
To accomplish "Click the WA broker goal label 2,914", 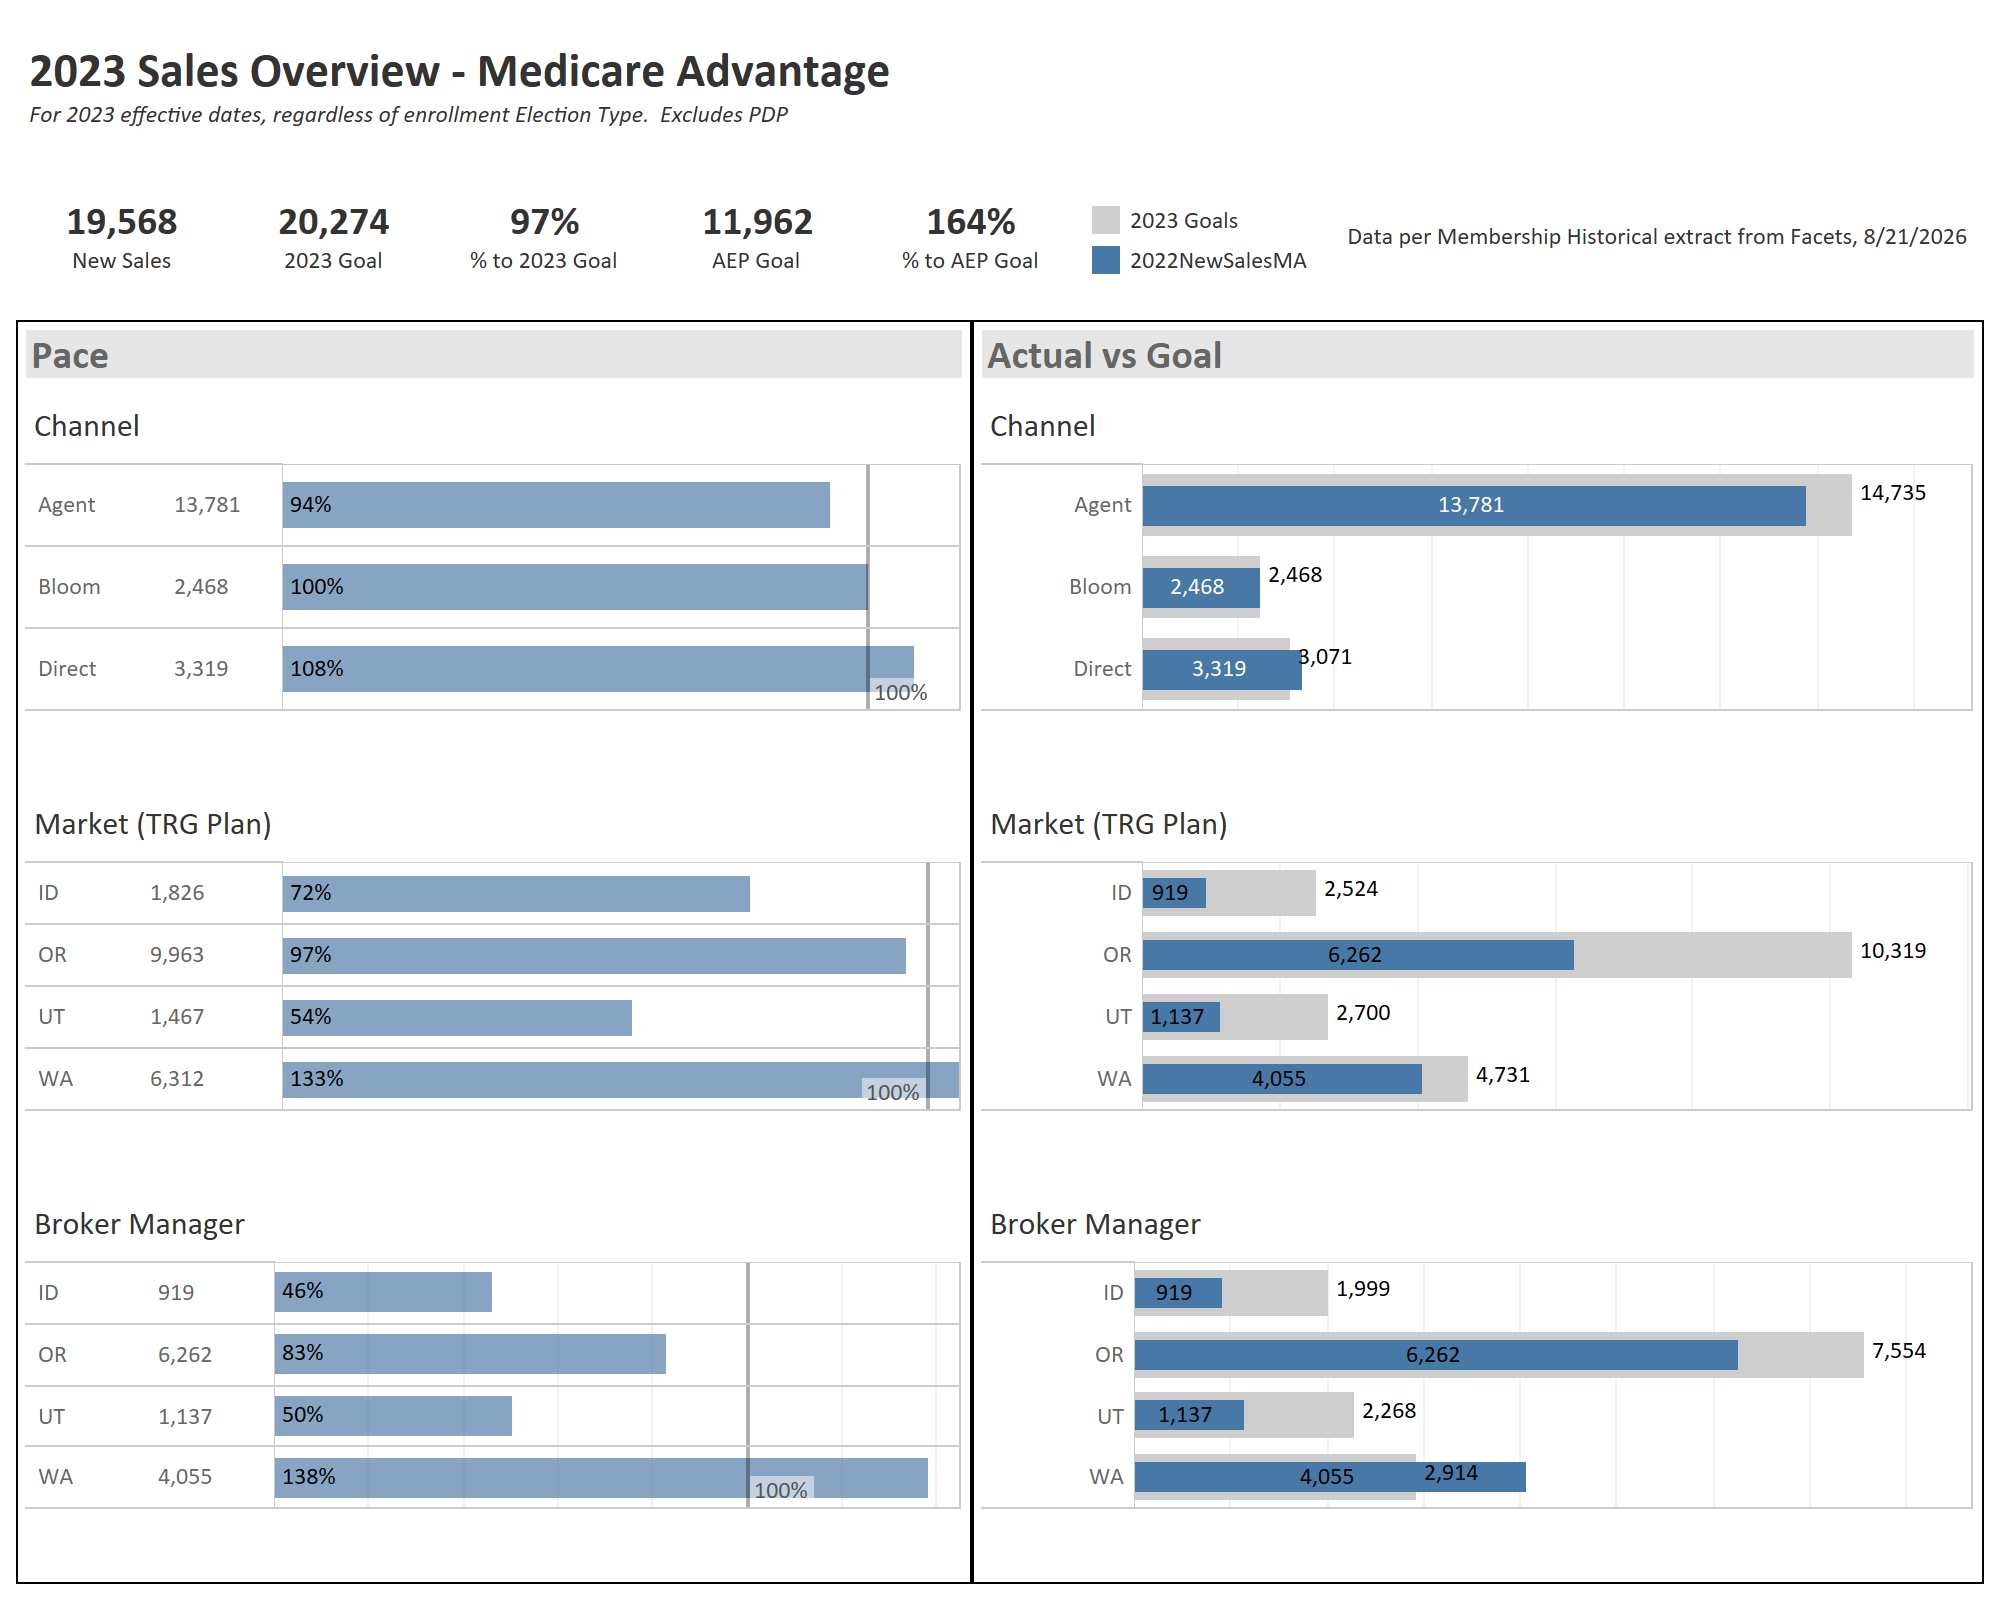I will (x=1451, y=1473).
